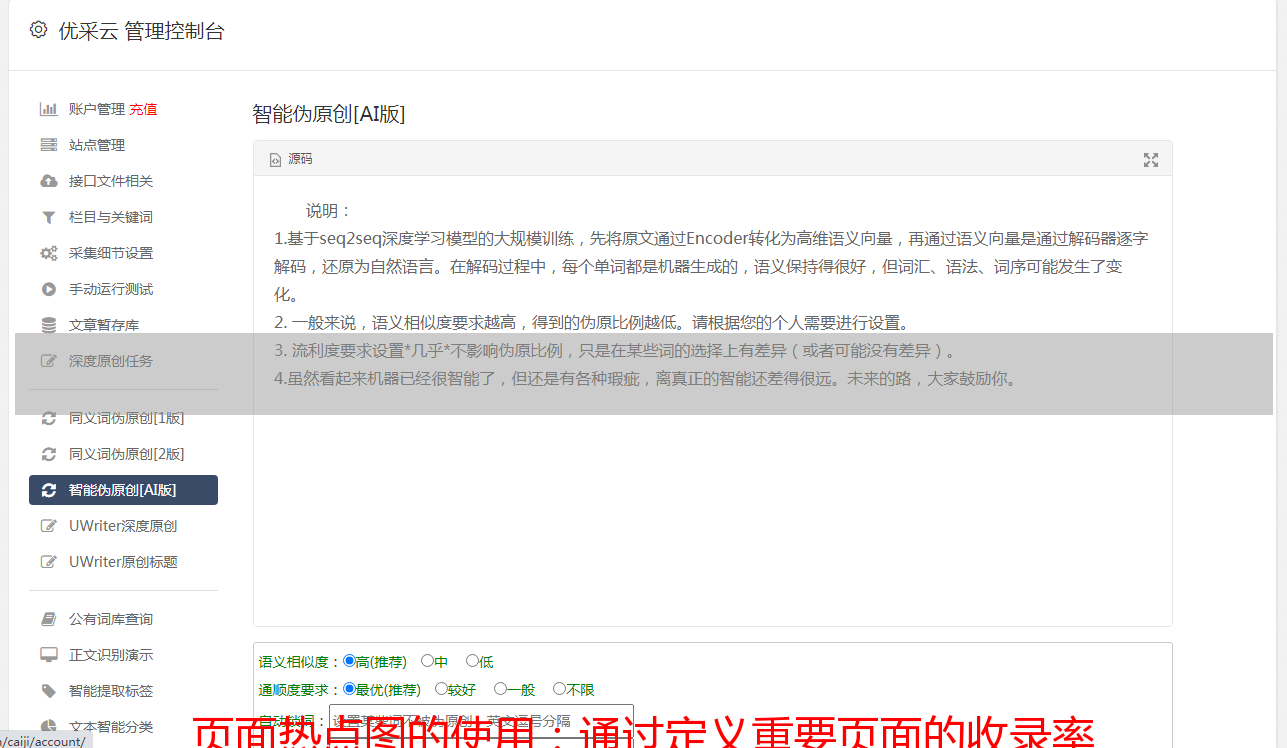
Task: Click the gear icon beside 优采云 管理控制台
Action: point(38,30)
